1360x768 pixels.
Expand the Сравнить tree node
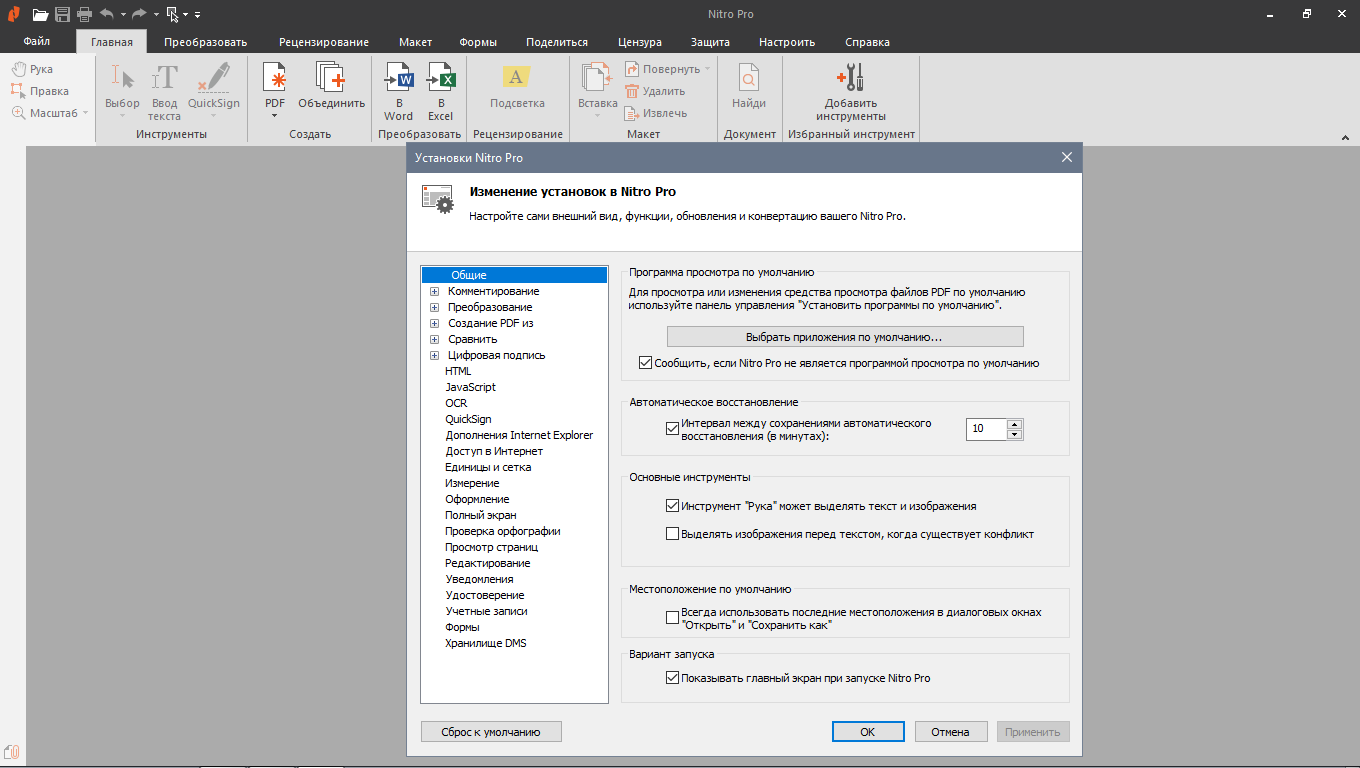pyautogui.click(x=434, y=339)
